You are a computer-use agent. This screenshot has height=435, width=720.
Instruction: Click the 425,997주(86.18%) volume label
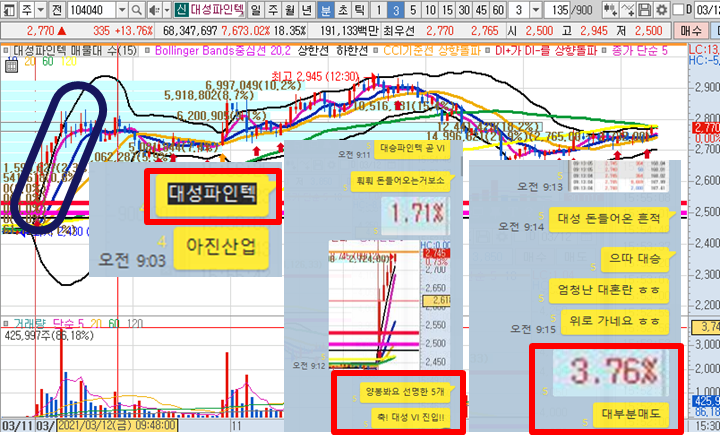coord(49,336)
